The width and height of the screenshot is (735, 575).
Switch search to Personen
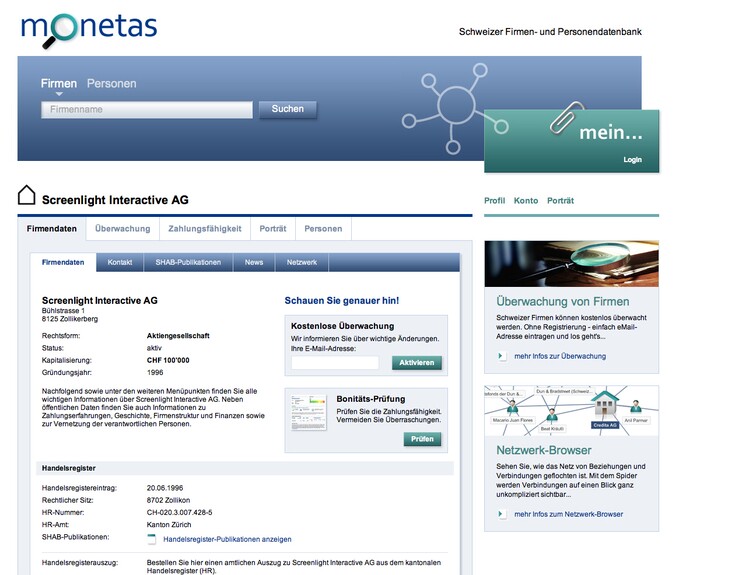coord(112,83)
